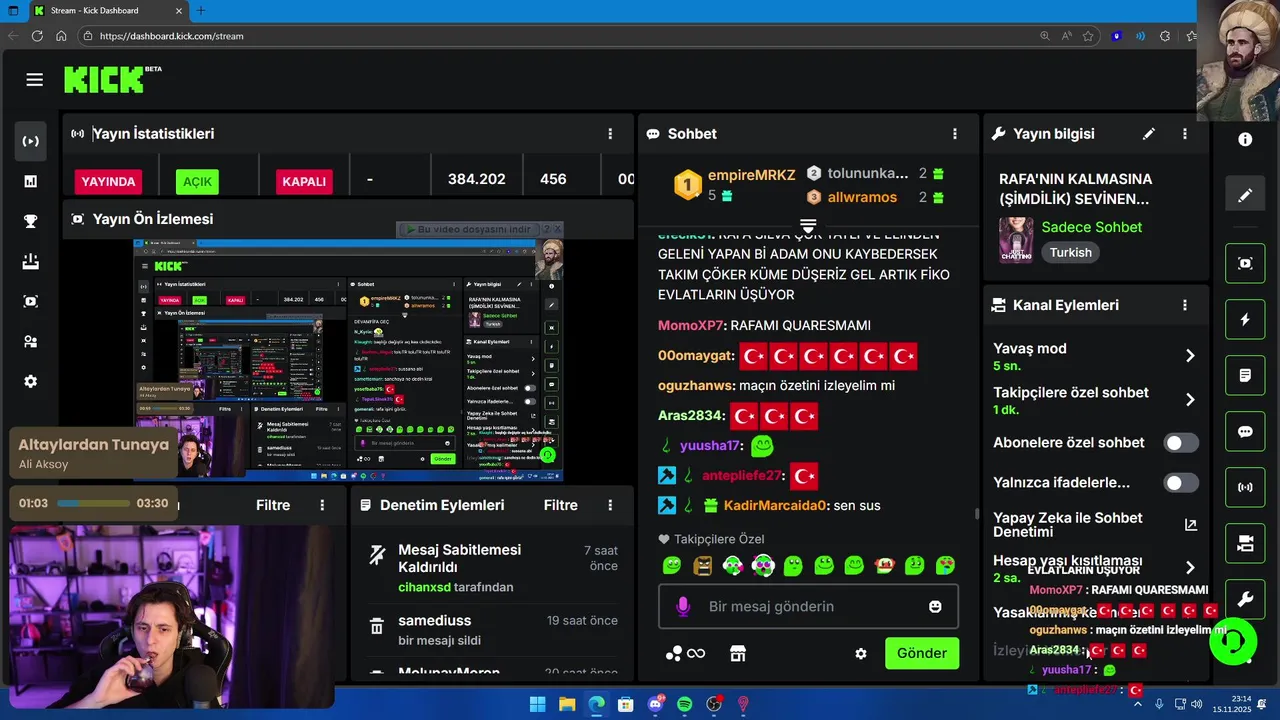1280x720 pixels.
Task: Click the lightning bolt icon in the right toolbar
Action: pos(1245,319)
